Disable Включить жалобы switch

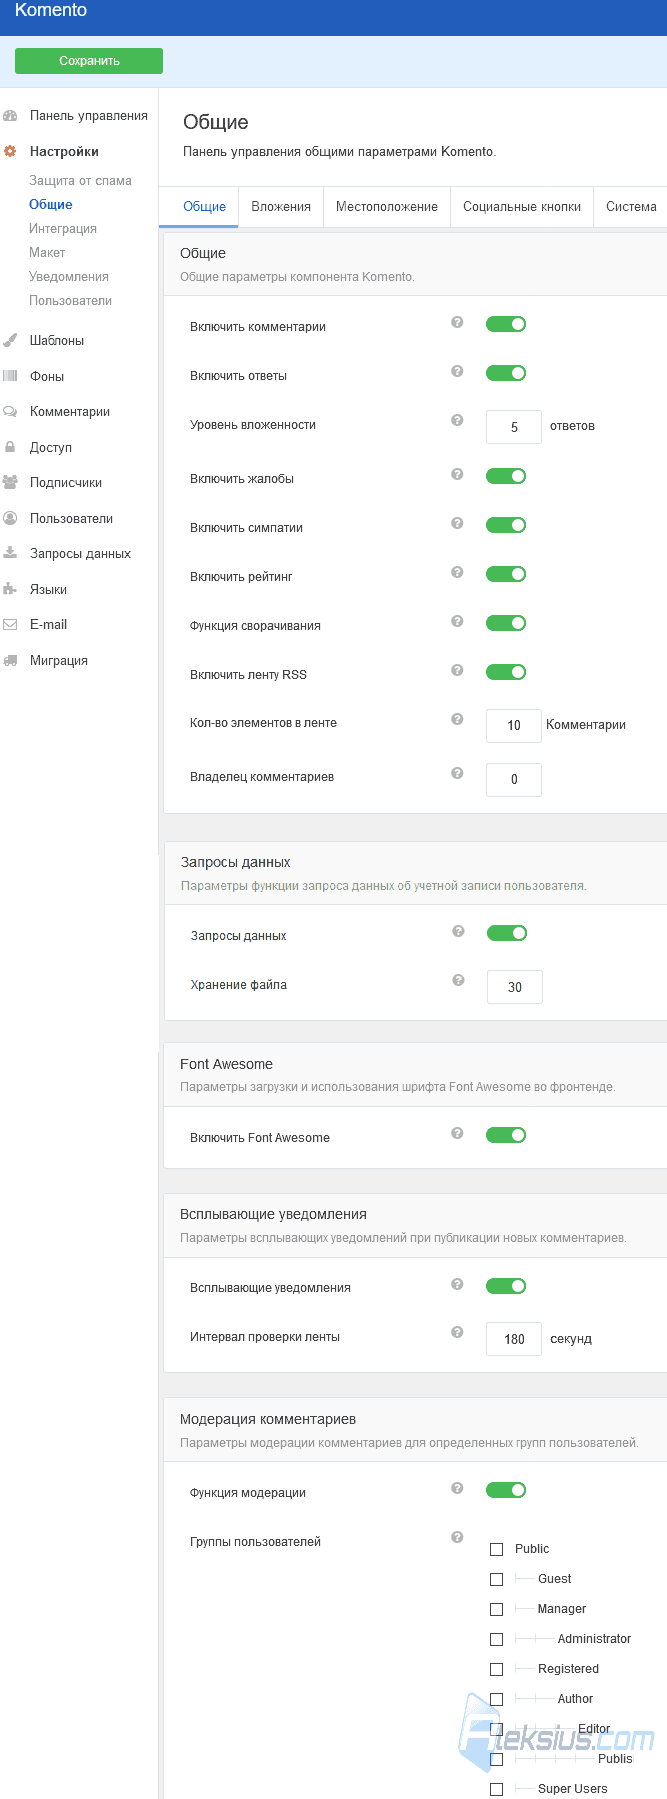pos(506,476)
